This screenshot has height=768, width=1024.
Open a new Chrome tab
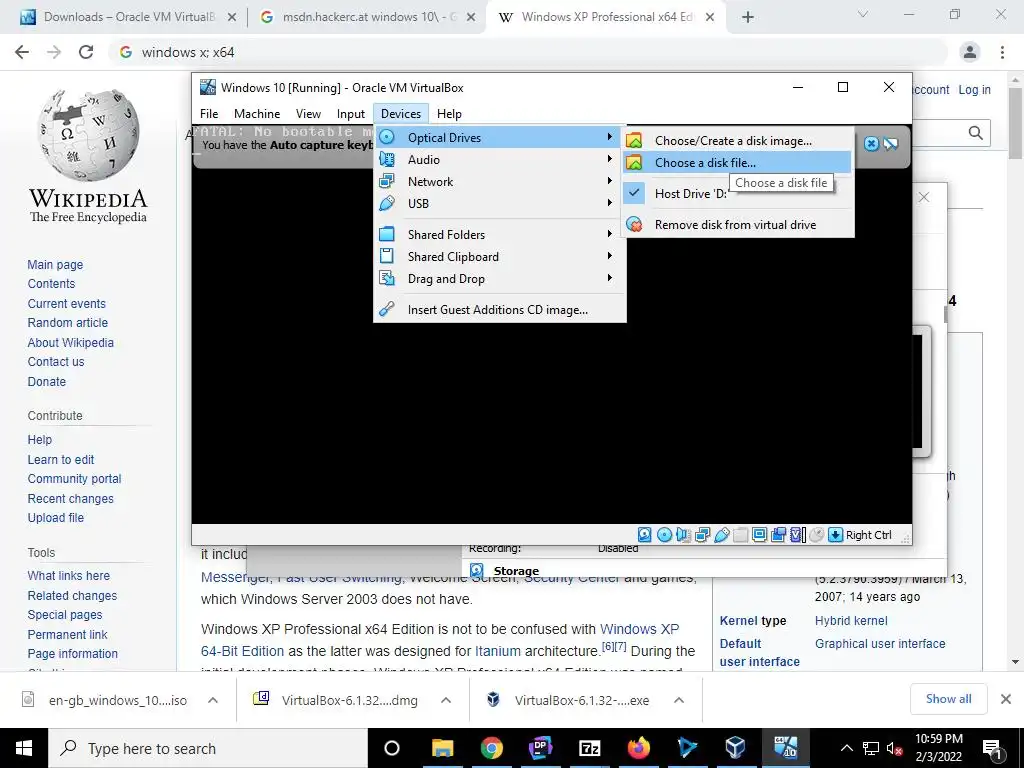coord(748,18)
